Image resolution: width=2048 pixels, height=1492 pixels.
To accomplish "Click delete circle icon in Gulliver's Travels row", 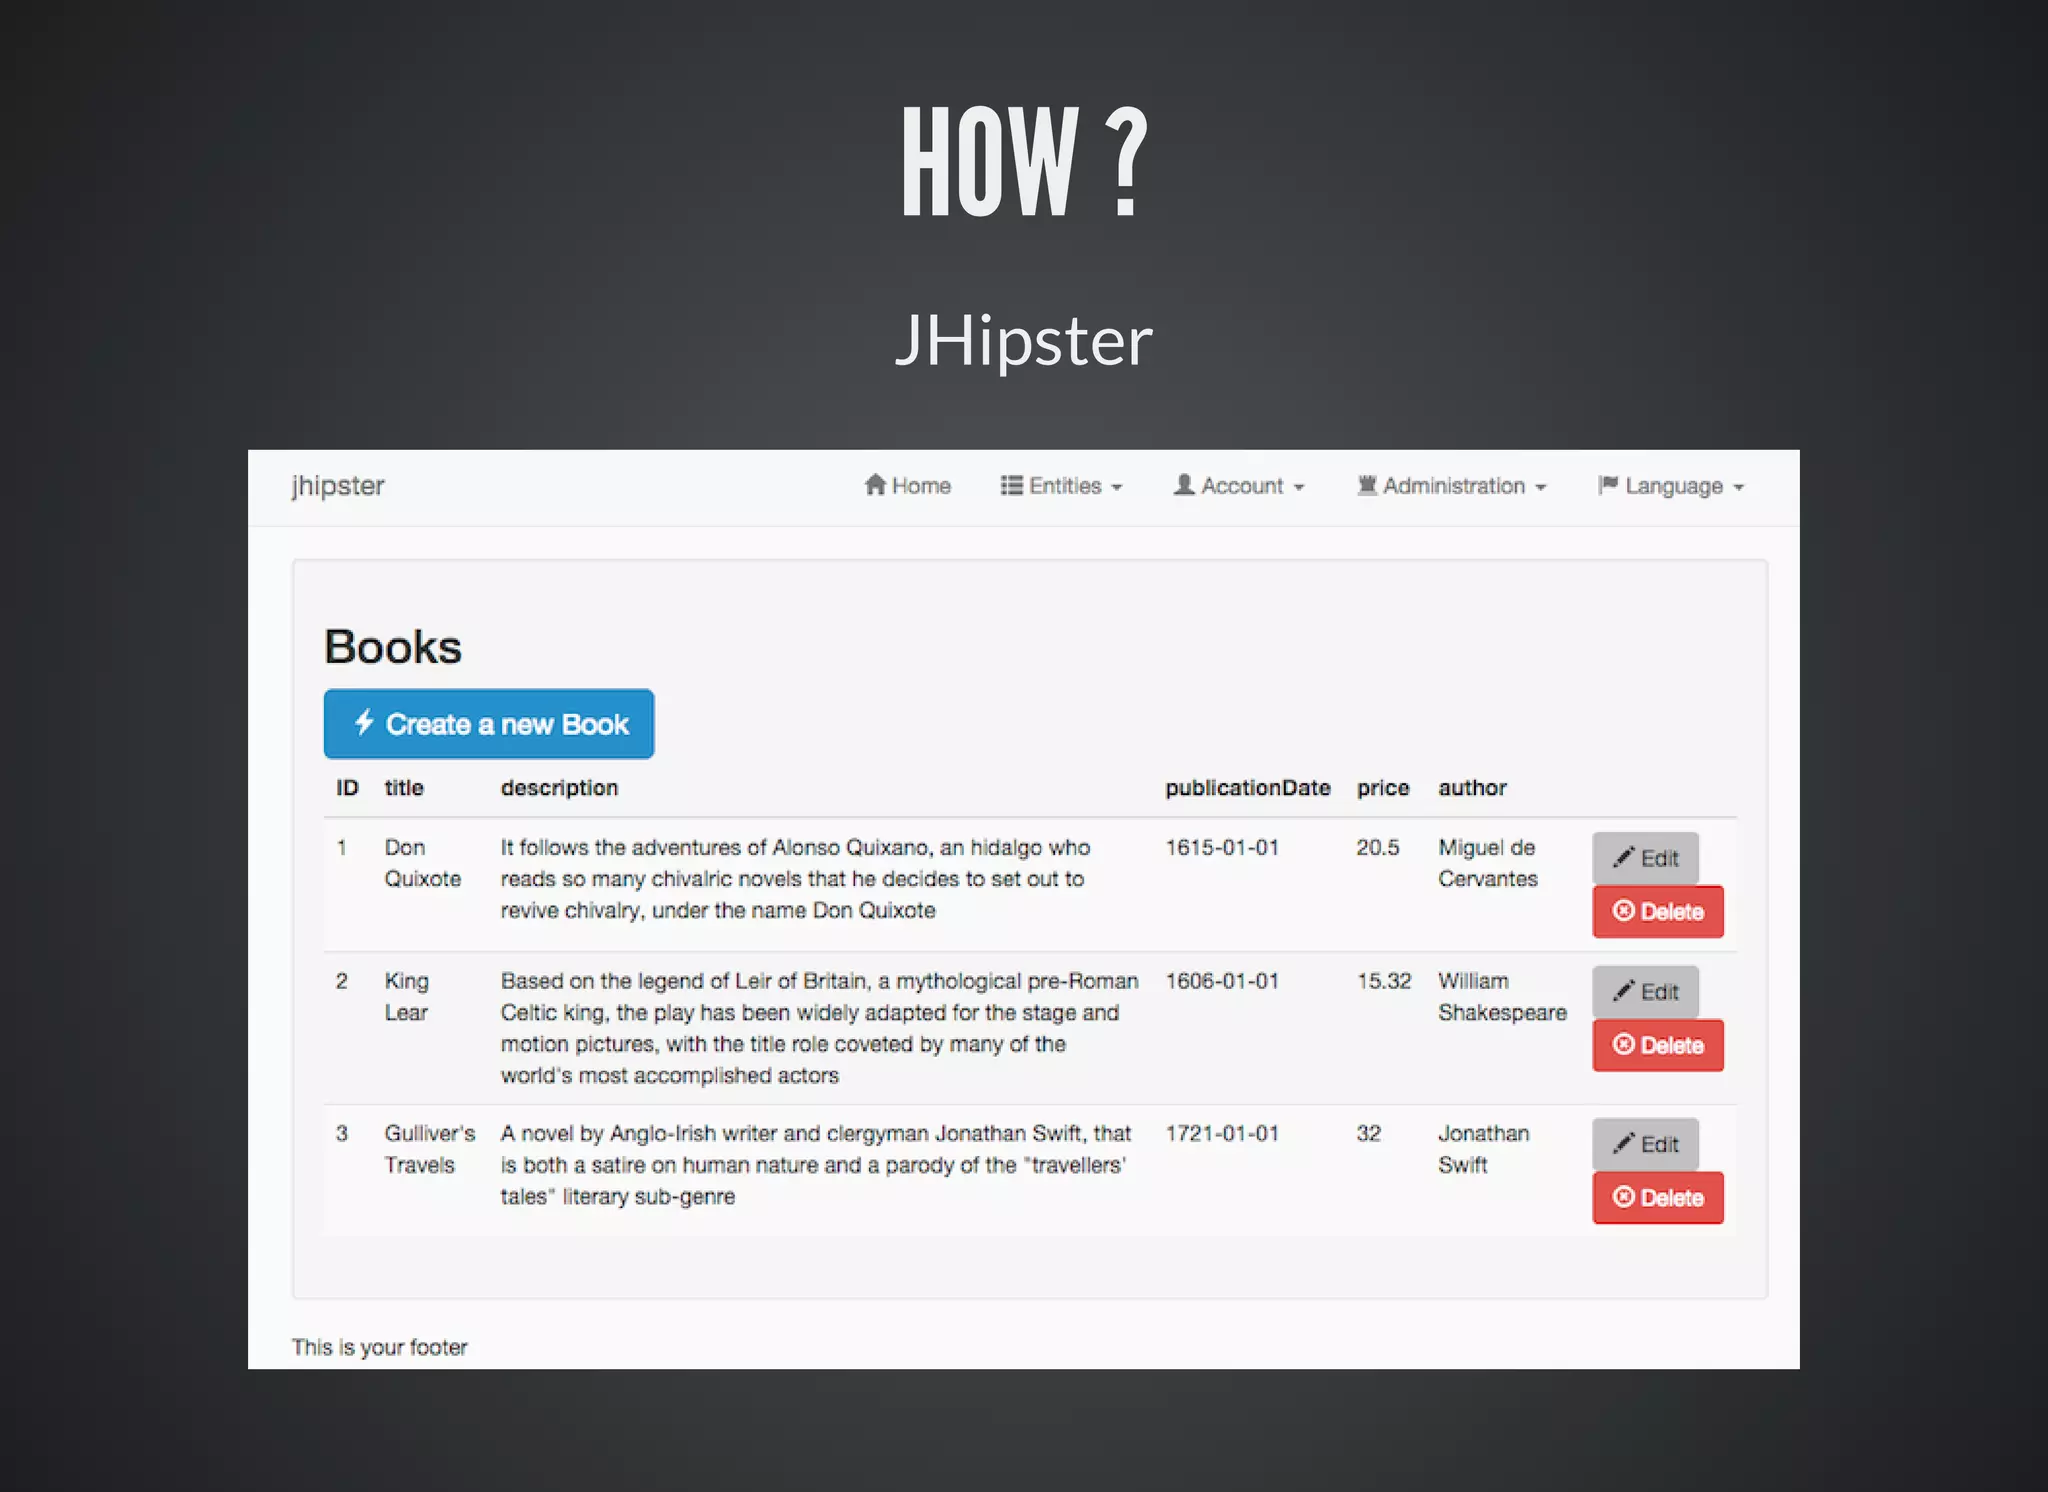I will [1624, 1196].
